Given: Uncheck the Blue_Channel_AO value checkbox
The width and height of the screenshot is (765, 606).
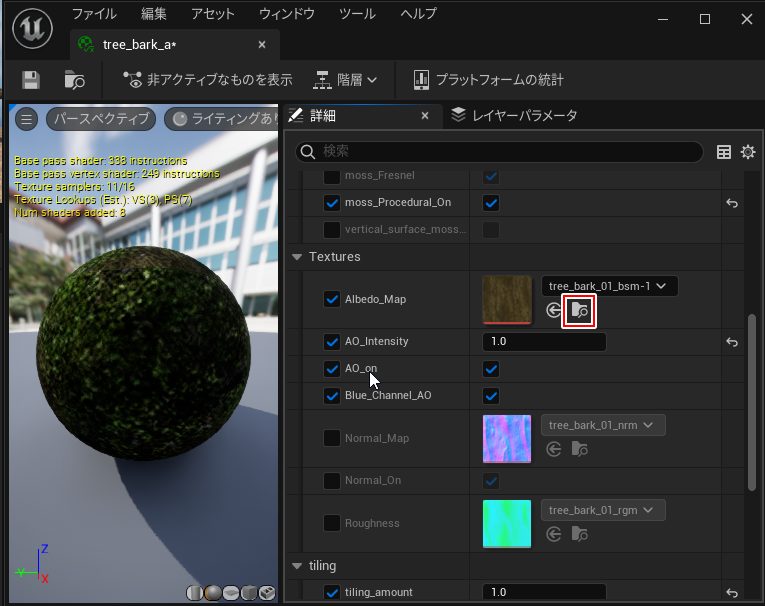Looking at the screenshot, I should coord(491,395).
